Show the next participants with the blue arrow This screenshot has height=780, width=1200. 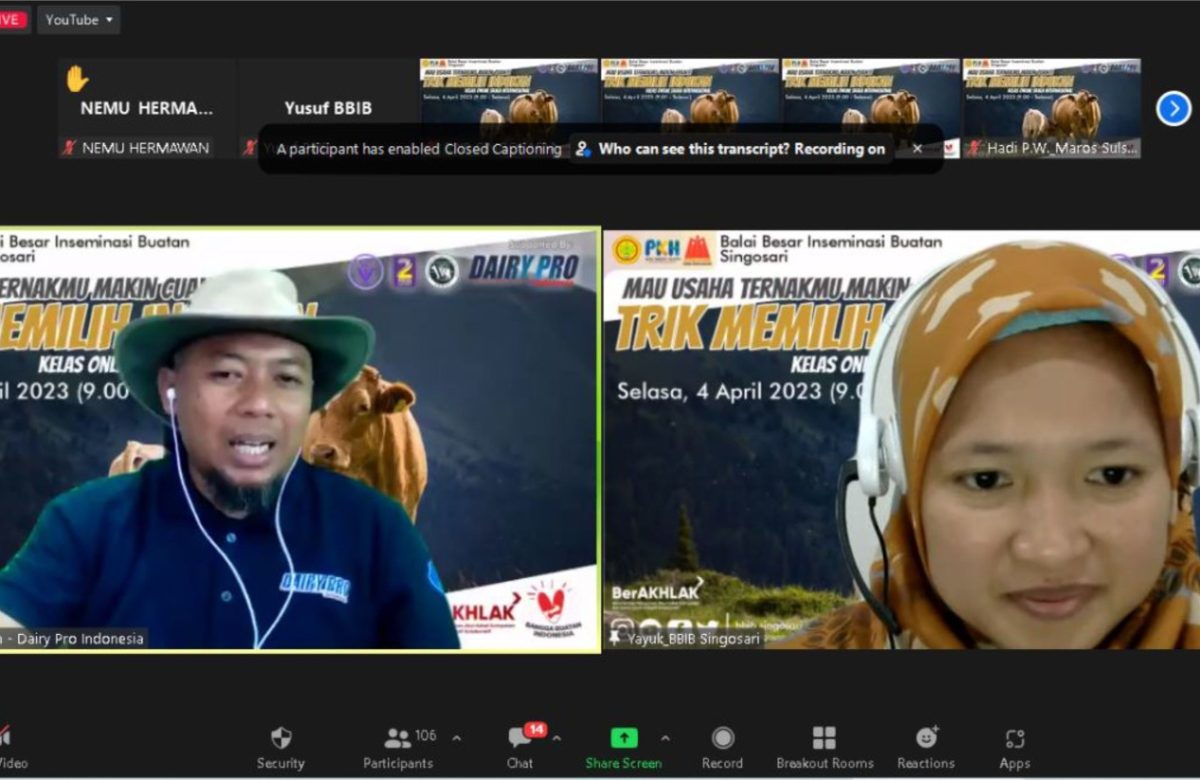tap(1173, 108)
